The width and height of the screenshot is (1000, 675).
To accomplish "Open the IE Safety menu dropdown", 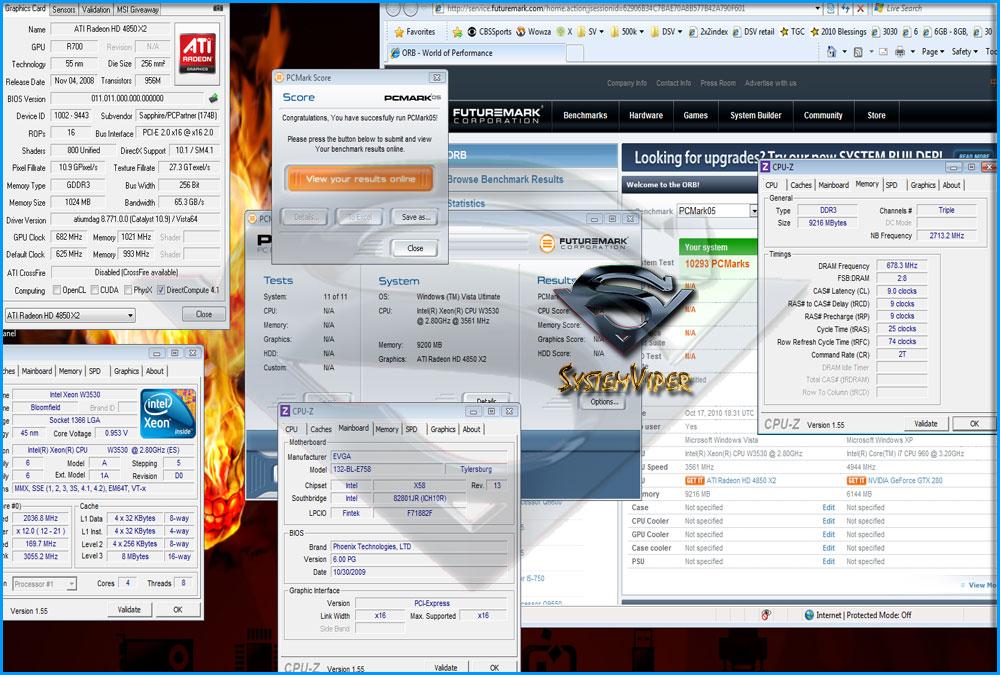I will coord(965,52).
